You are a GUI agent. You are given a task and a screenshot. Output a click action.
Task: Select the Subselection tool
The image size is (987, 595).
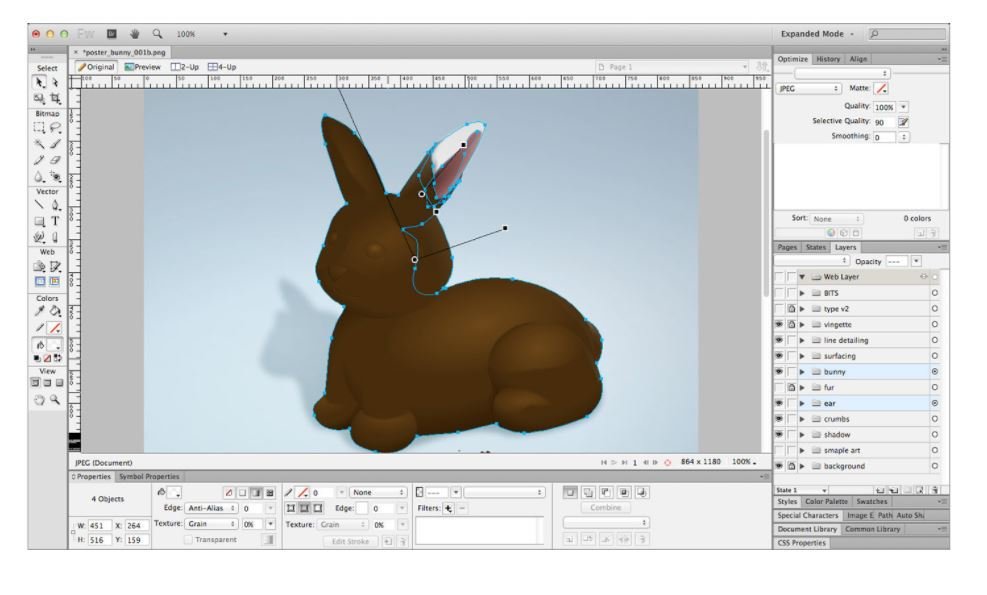(55, 82)
